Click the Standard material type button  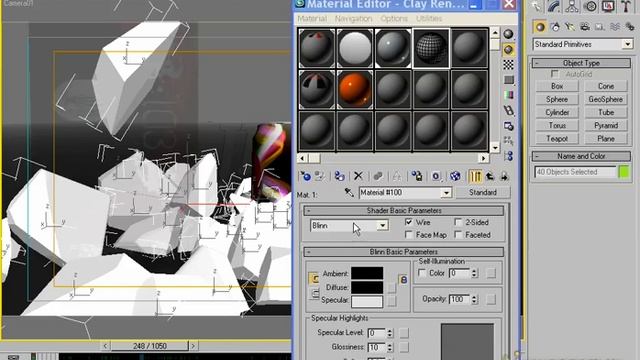[483, 192]
